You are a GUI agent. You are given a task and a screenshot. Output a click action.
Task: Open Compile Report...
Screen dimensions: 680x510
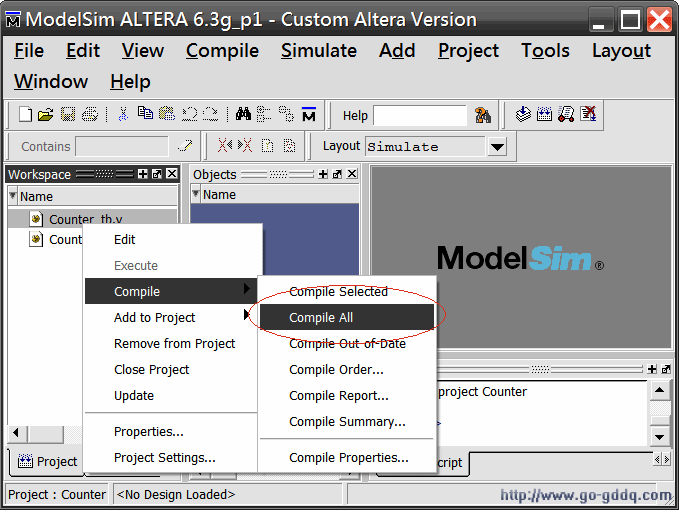347,396
